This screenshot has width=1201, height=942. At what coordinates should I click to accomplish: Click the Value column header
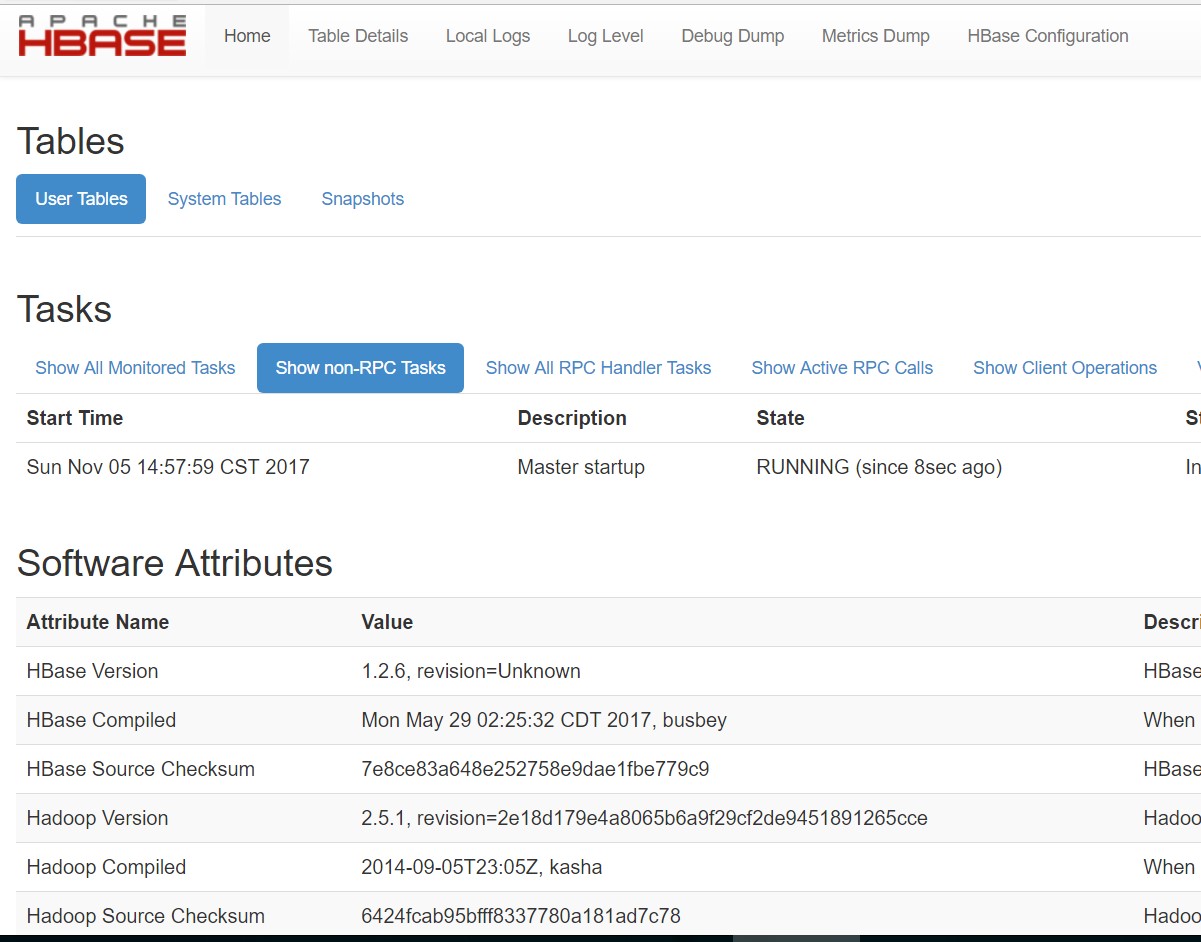coord(387,622)
